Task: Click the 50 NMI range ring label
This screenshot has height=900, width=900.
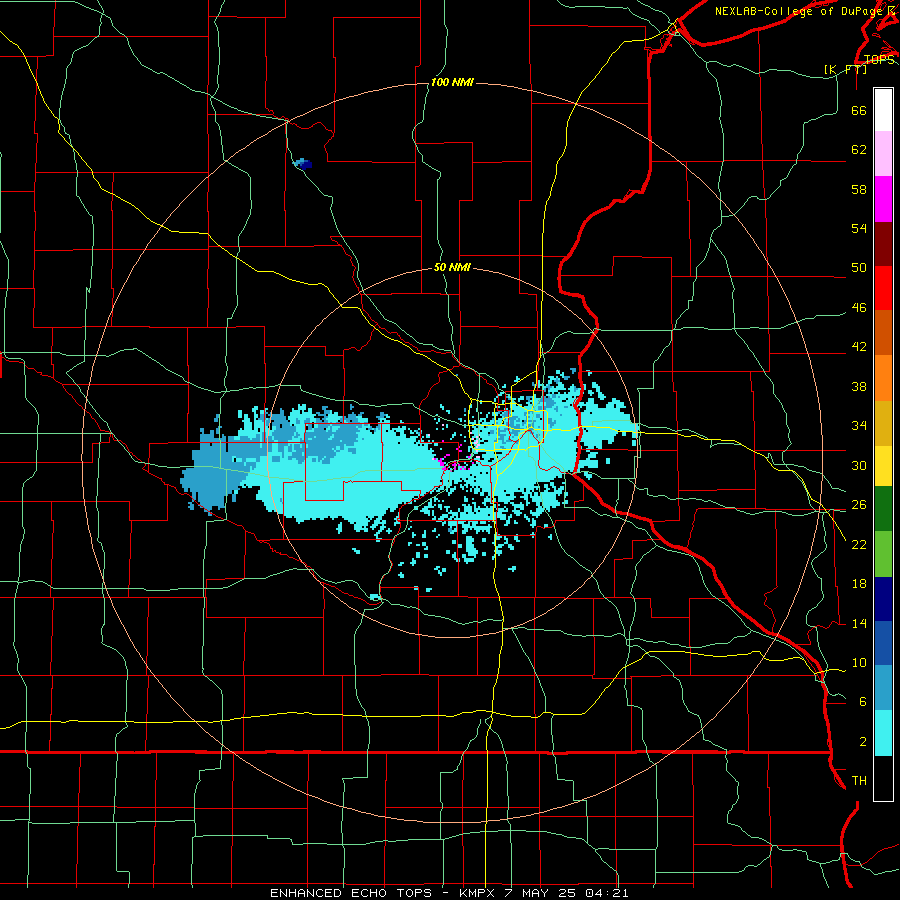Action: click(452, 267)
